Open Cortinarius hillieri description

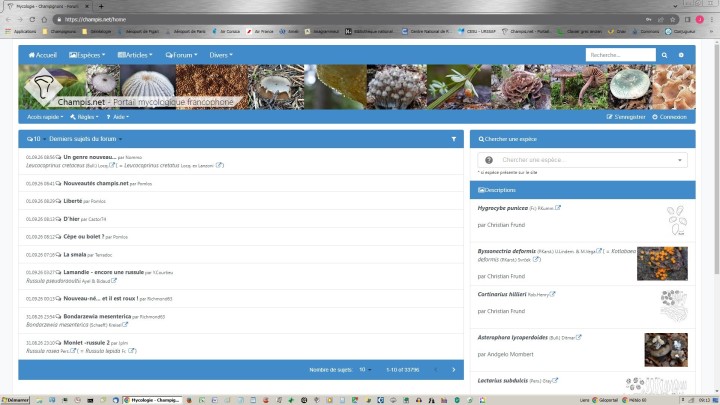pos(502,294)
